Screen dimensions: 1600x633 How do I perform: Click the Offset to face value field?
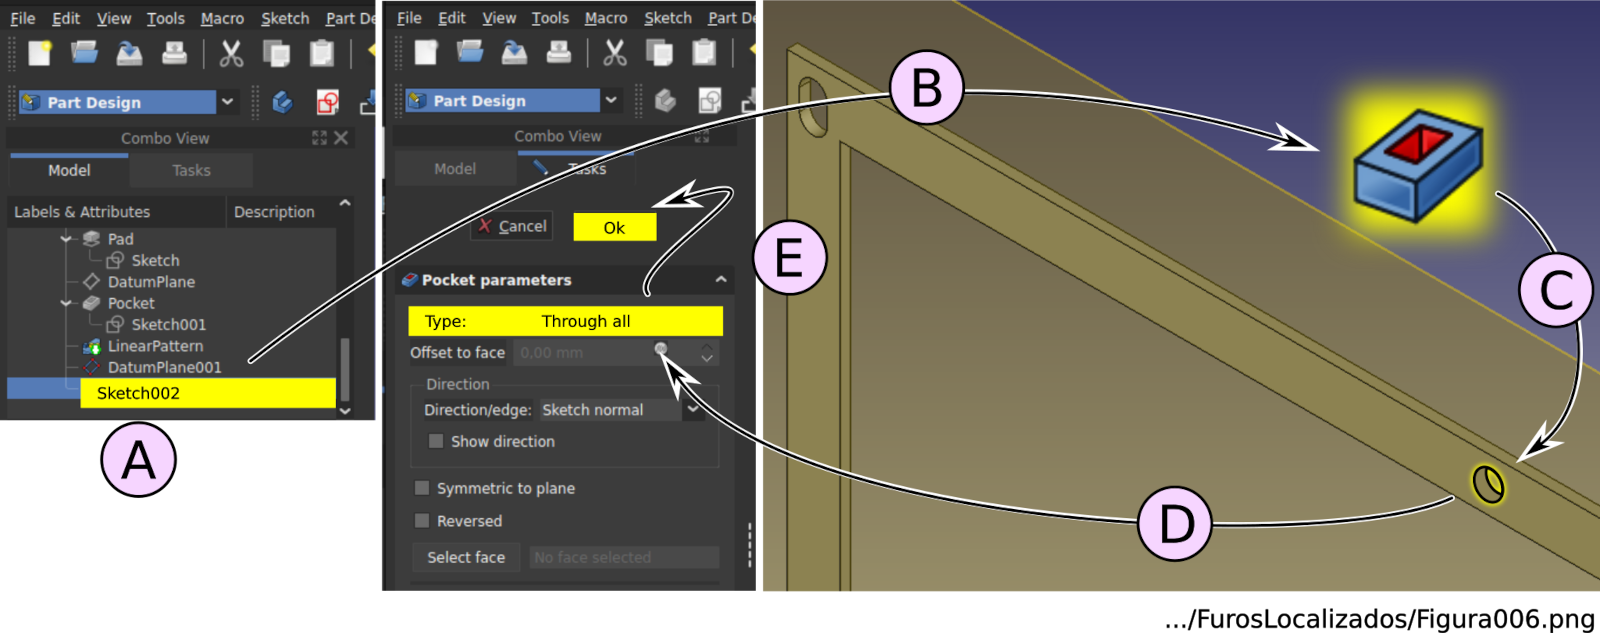605,352
